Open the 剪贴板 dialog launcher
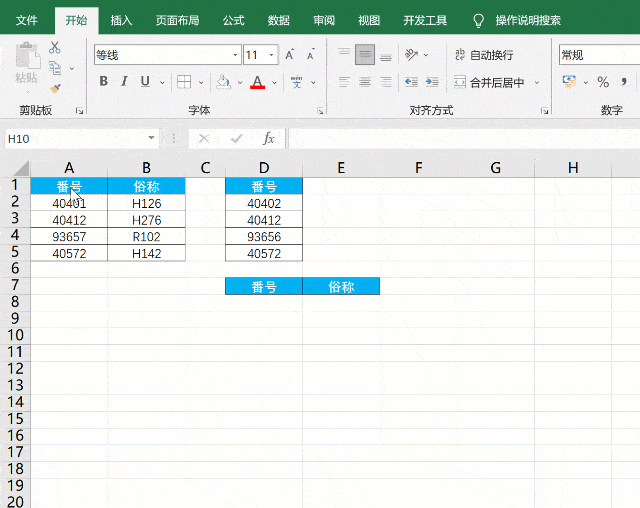The height and width of the screenshot is (508, 640). tap(79, 111)
